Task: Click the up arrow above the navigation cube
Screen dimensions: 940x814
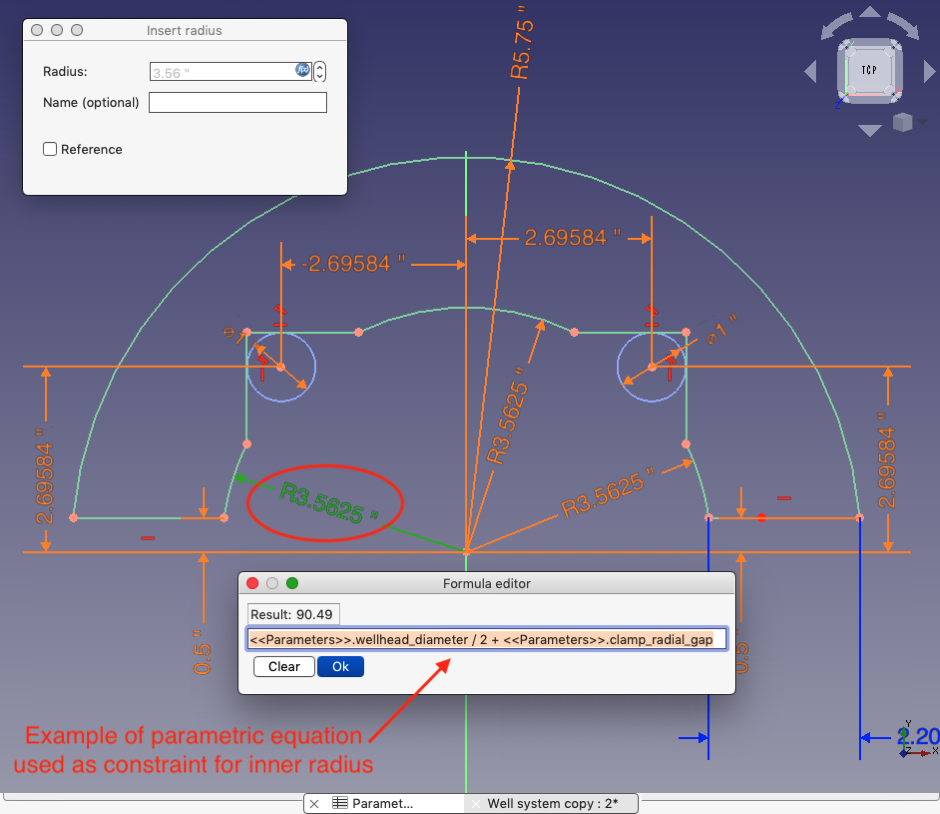Action: tap(869, 10)
